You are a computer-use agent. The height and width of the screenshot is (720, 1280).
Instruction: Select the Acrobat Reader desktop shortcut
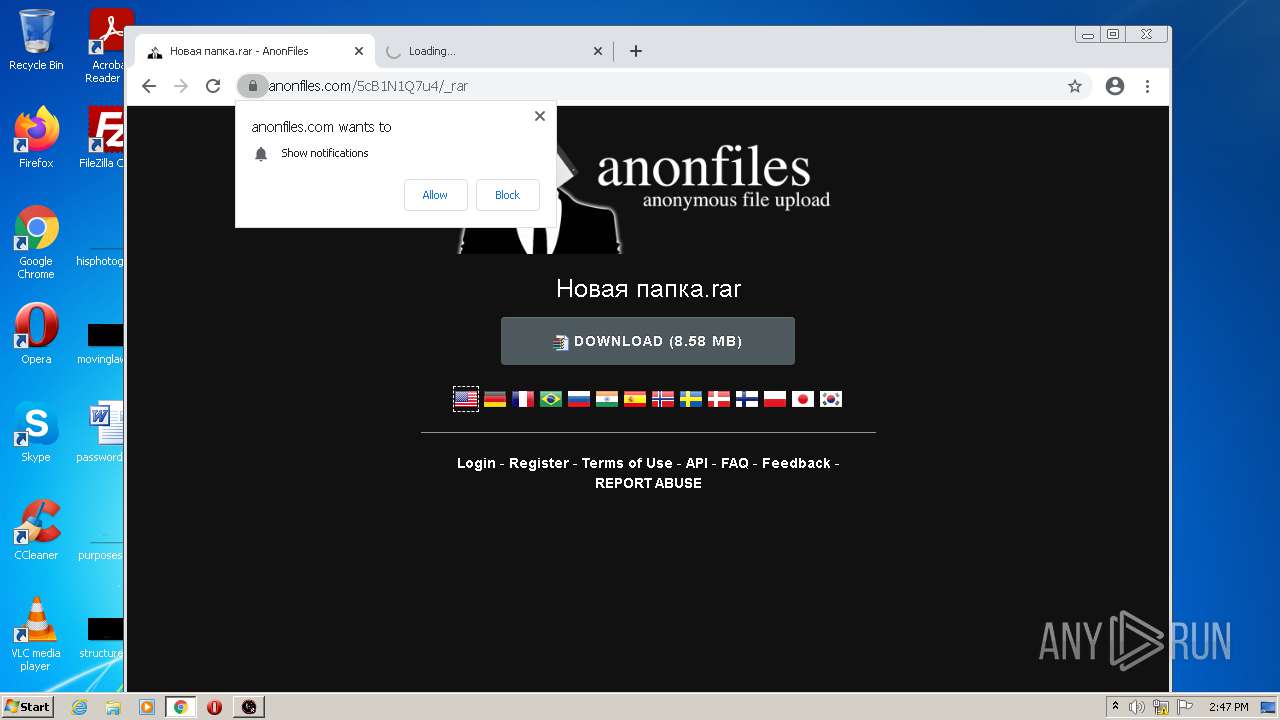[x=106, y=46]
